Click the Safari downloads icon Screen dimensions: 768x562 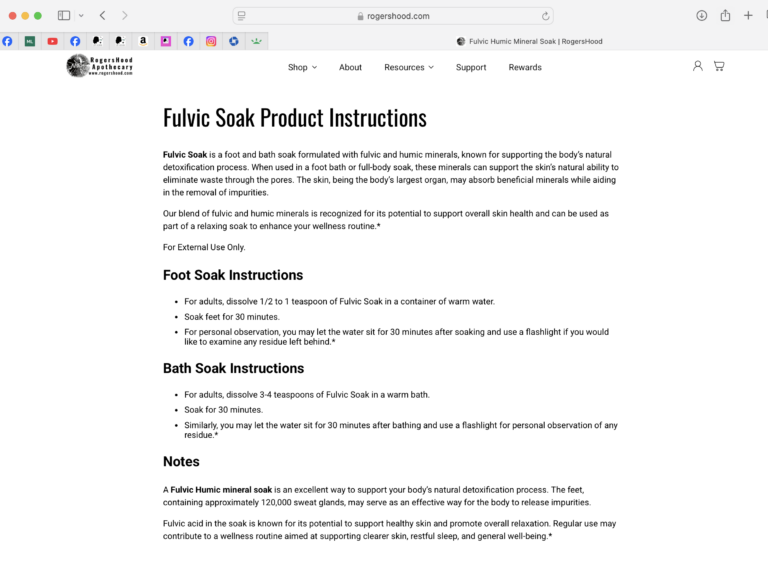pos(702,16)
